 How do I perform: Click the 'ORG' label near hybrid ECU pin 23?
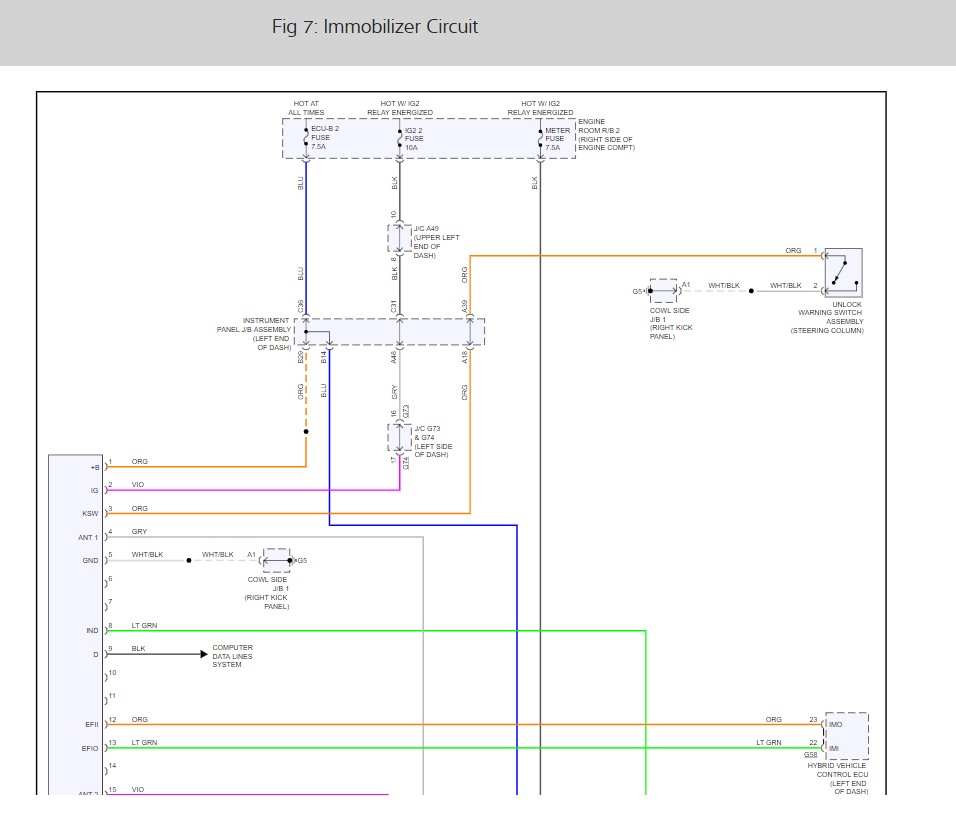tap(774, 719)
